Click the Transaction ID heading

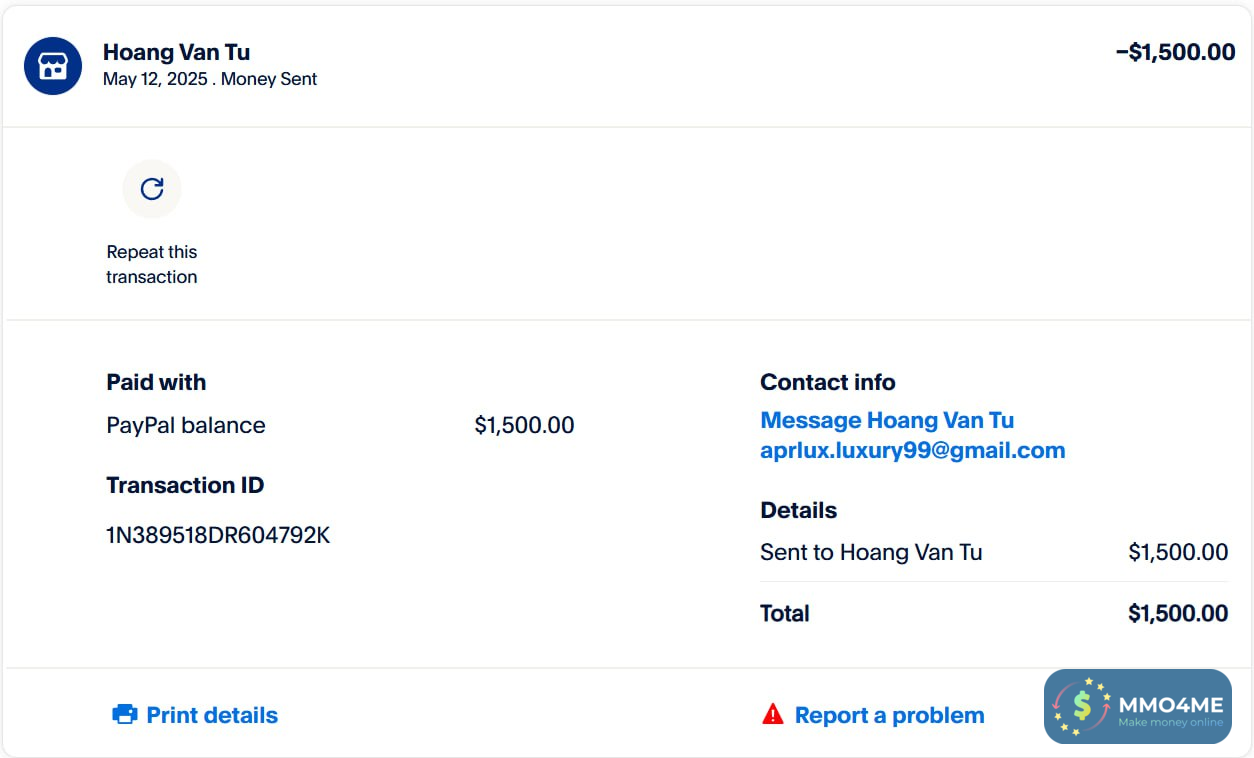185,485
